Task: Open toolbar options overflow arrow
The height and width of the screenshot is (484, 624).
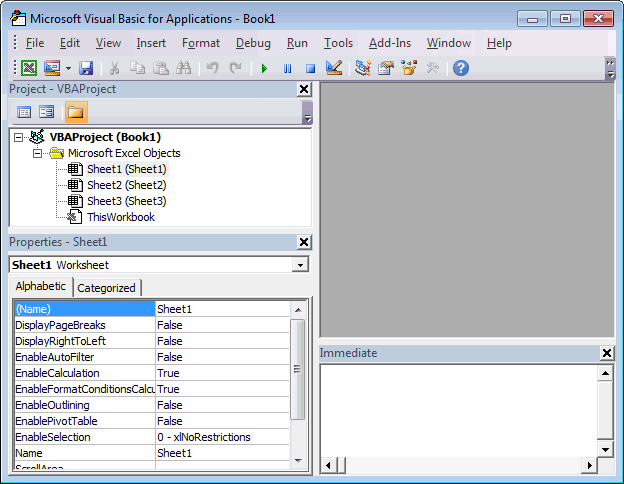Action: click(x=610, y=69)
